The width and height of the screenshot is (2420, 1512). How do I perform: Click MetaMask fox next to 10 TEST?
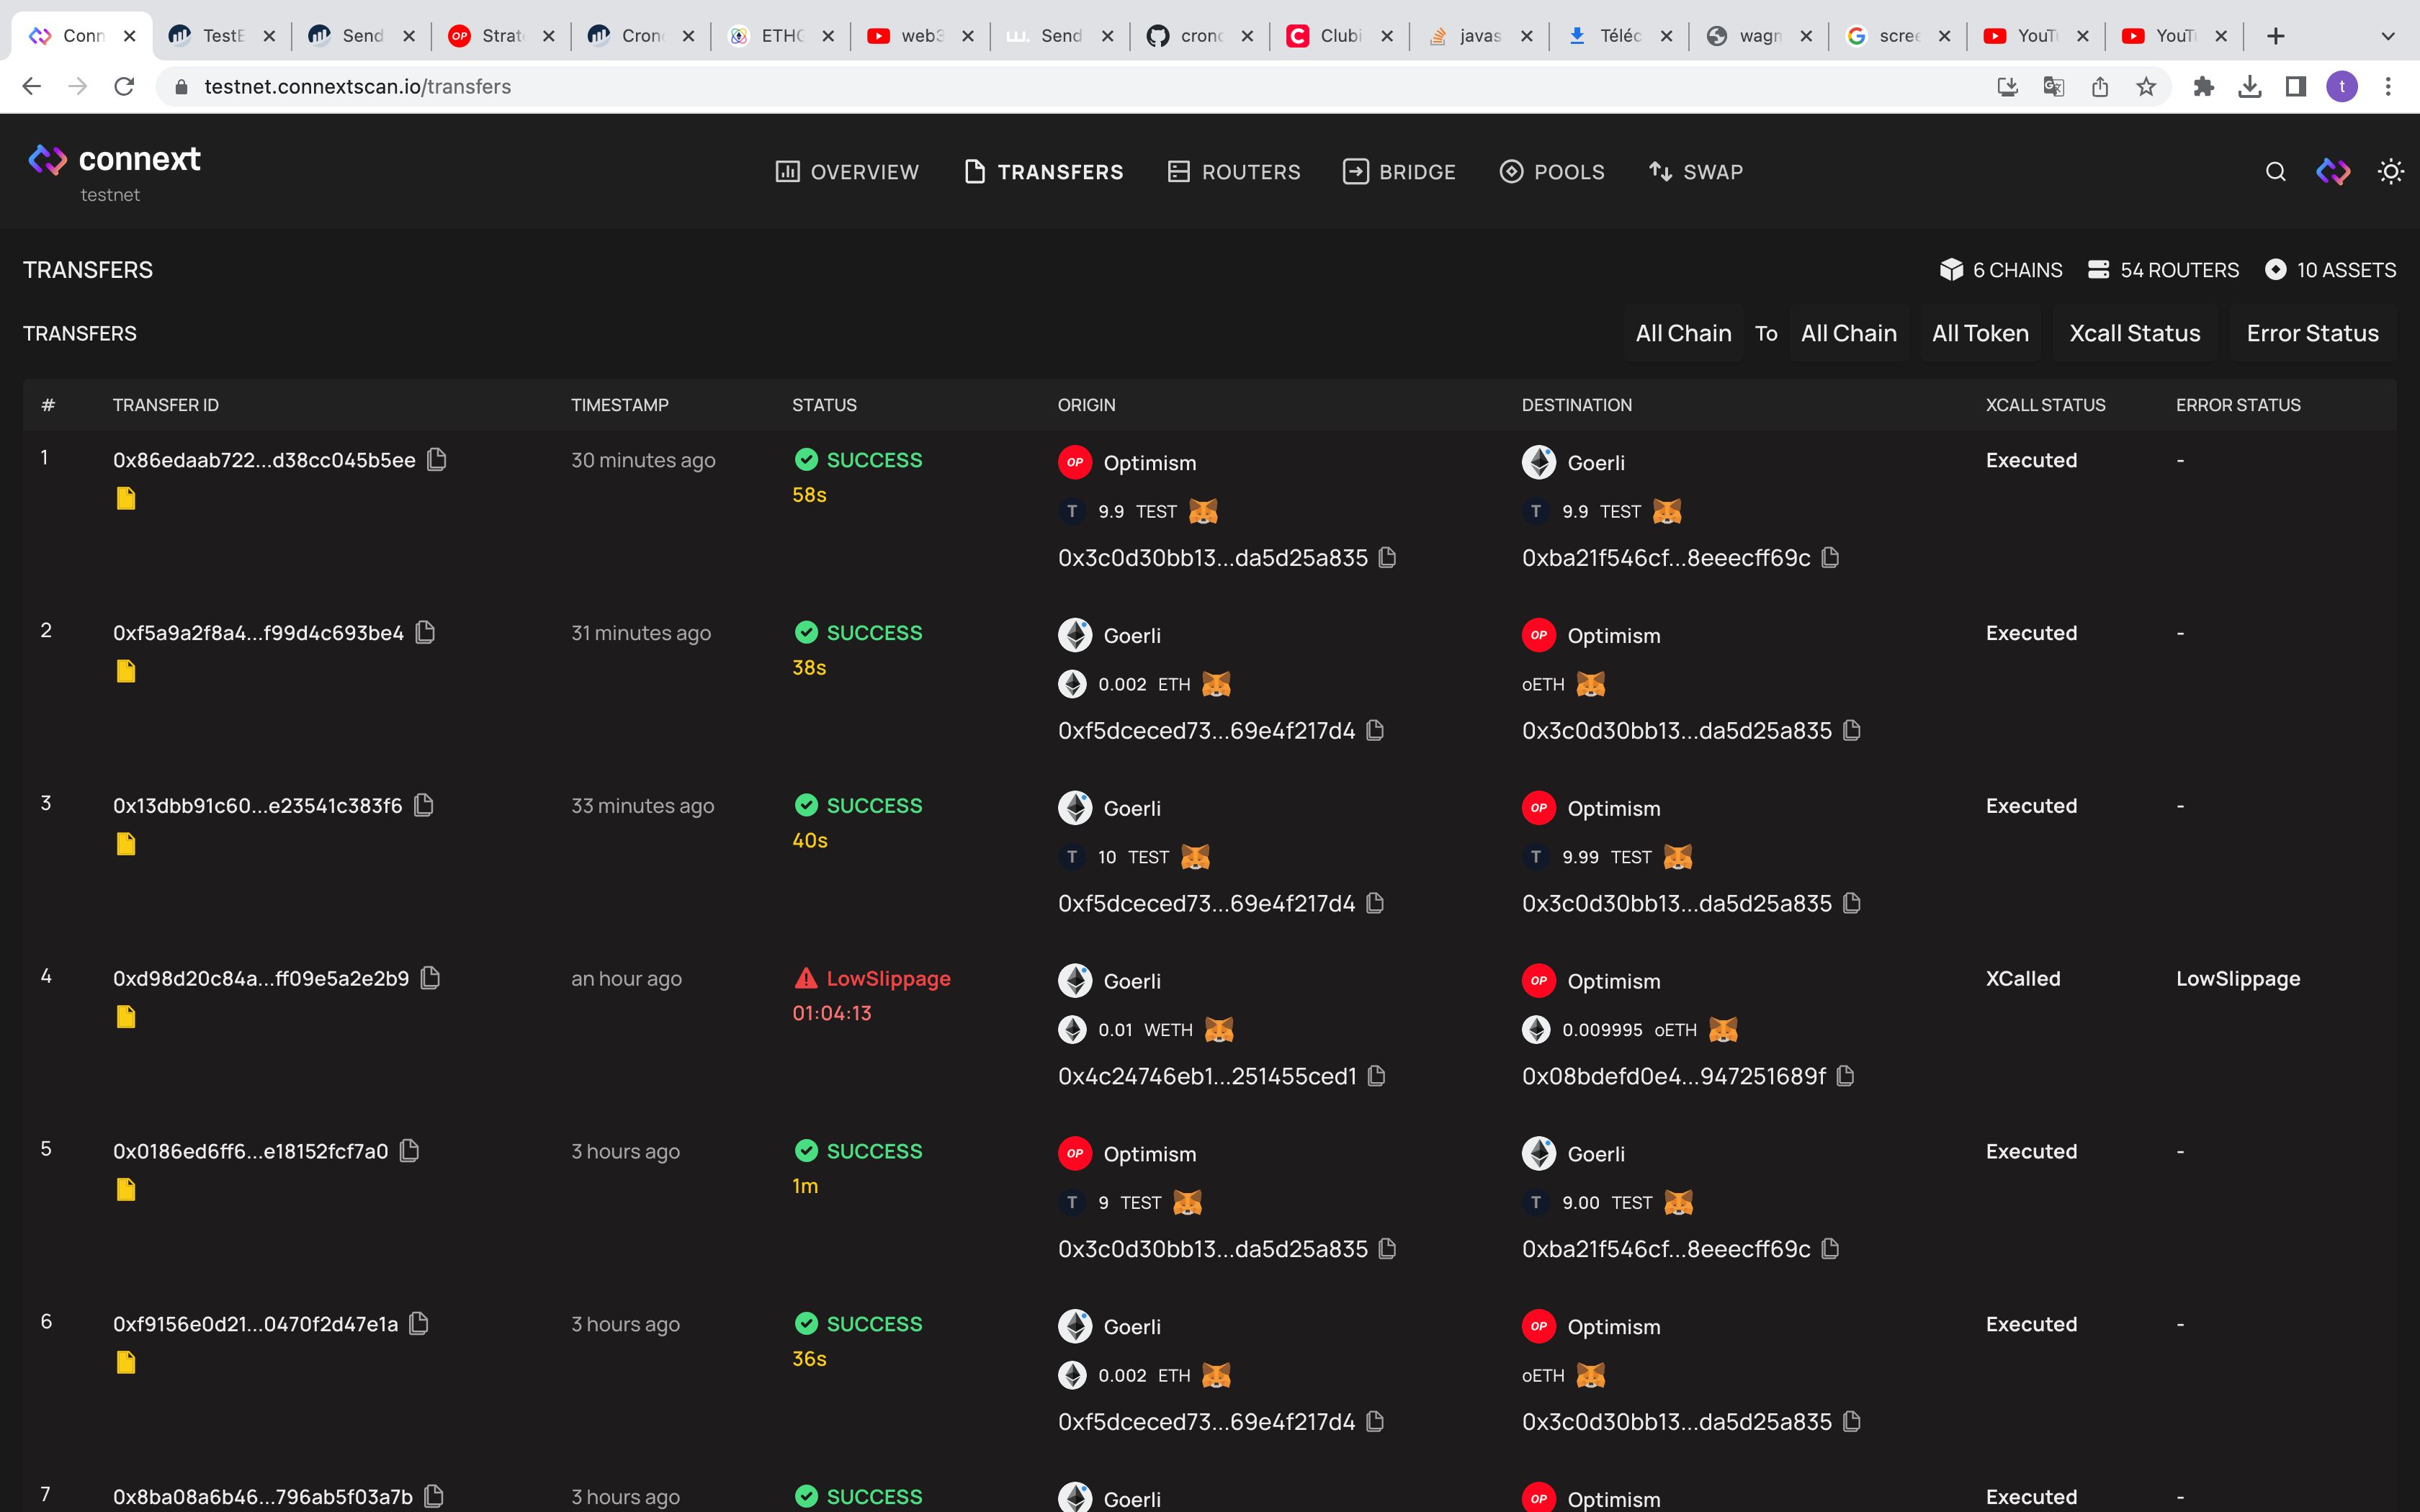1195,857
